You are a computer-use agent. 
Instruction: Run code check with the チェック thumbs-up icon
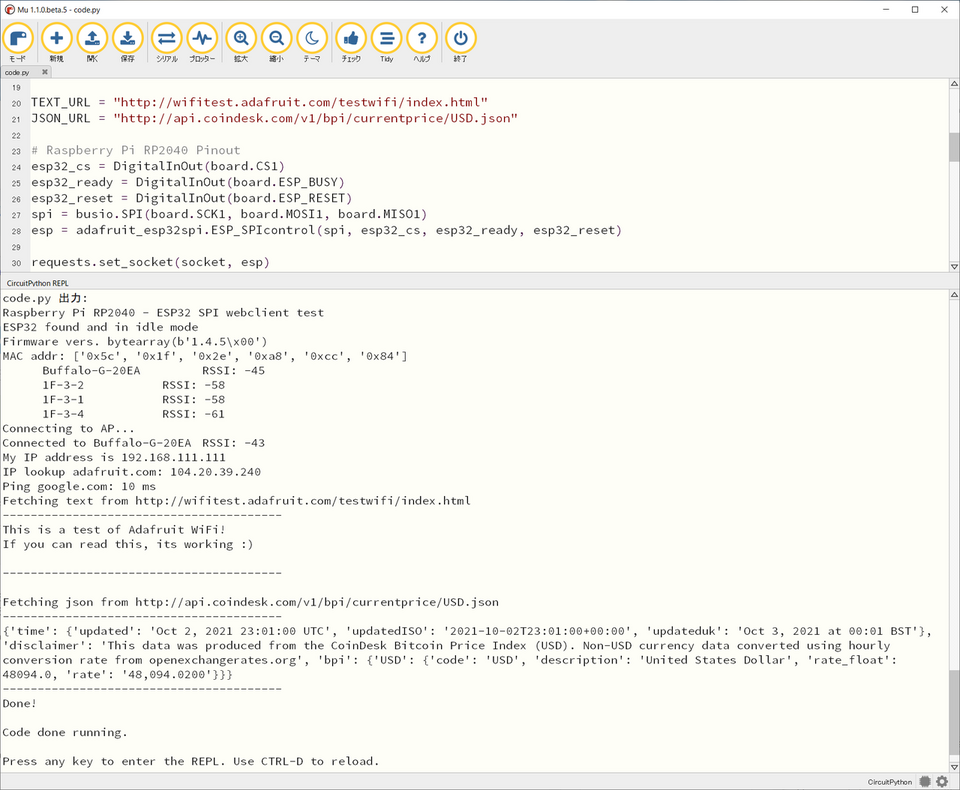pos(350,40)
